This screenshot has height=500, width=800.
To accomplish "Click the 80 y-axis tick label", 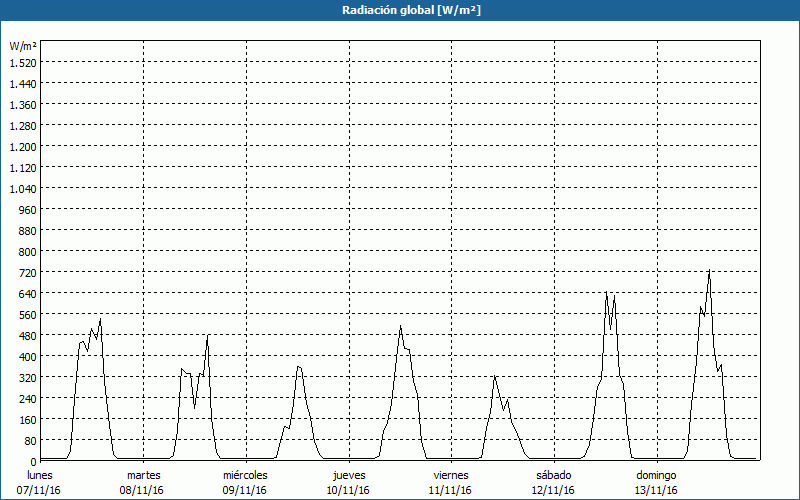I will (x=30, y=440).
